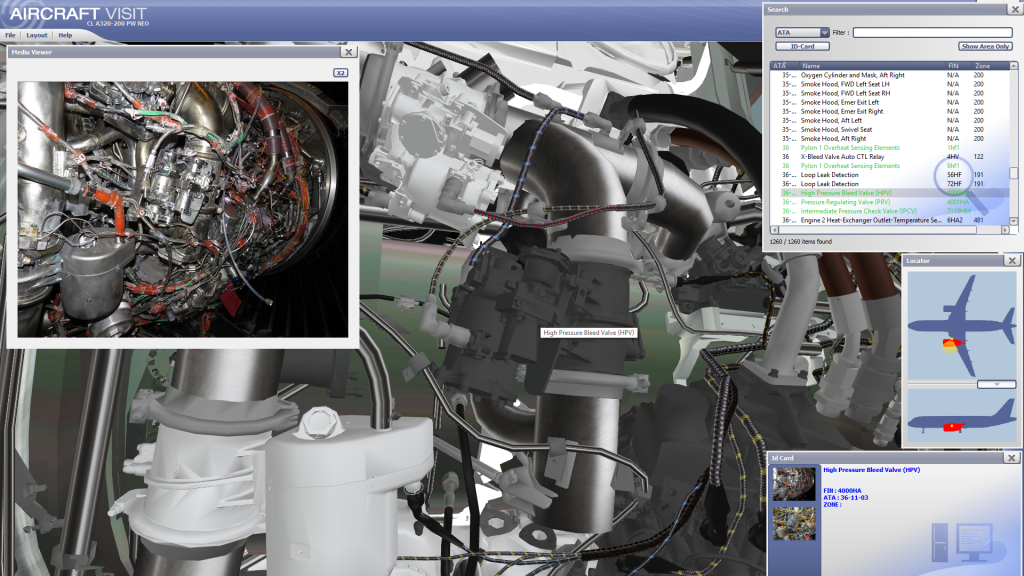Select Loop Leak Detection 56HF row

[x=889, y=175]
